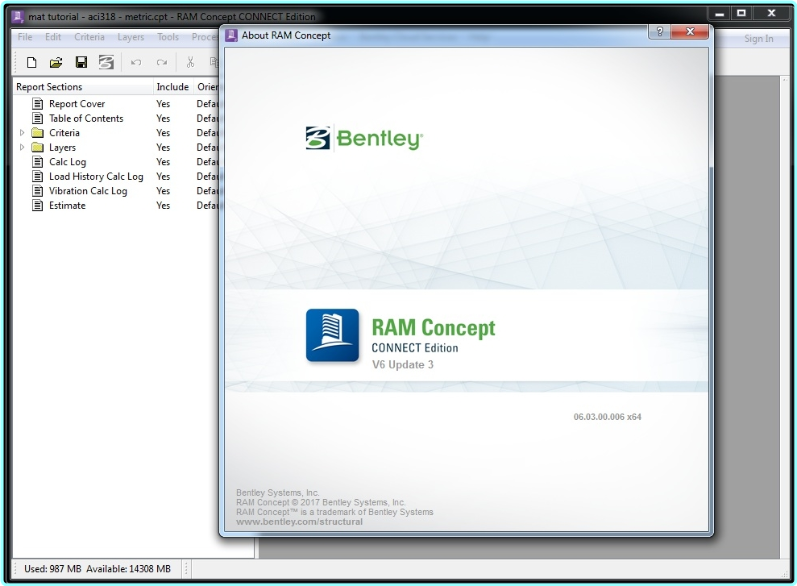Click the About dialog title icon

pyautogui.click(x=231, y=35)
